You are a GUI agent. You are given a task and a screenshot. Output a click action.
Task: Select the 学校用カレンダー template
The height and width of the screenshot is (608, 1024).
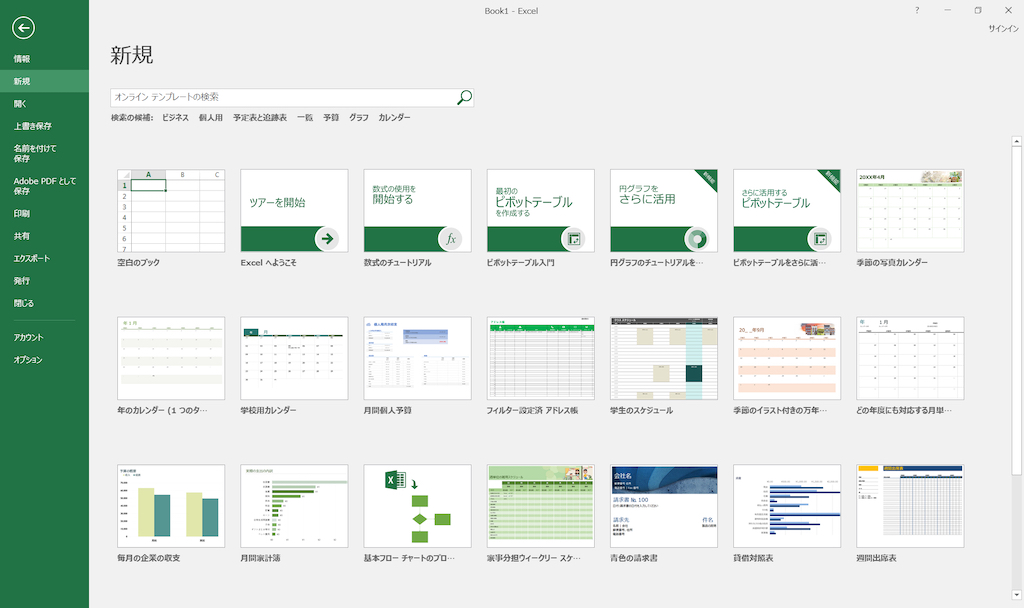294,366
